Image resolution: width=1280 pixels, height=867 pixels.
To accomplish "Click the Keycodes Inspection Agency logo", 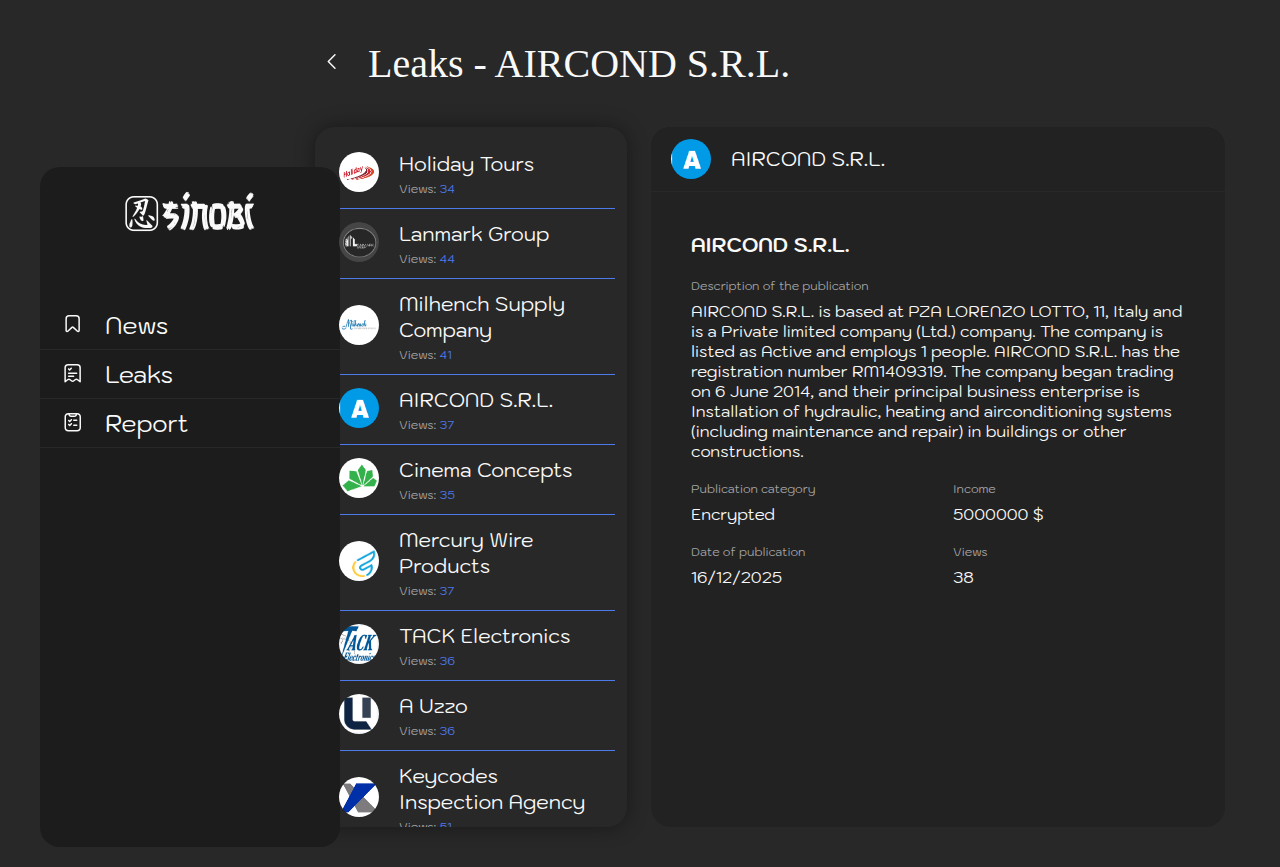I will [359, 797].
